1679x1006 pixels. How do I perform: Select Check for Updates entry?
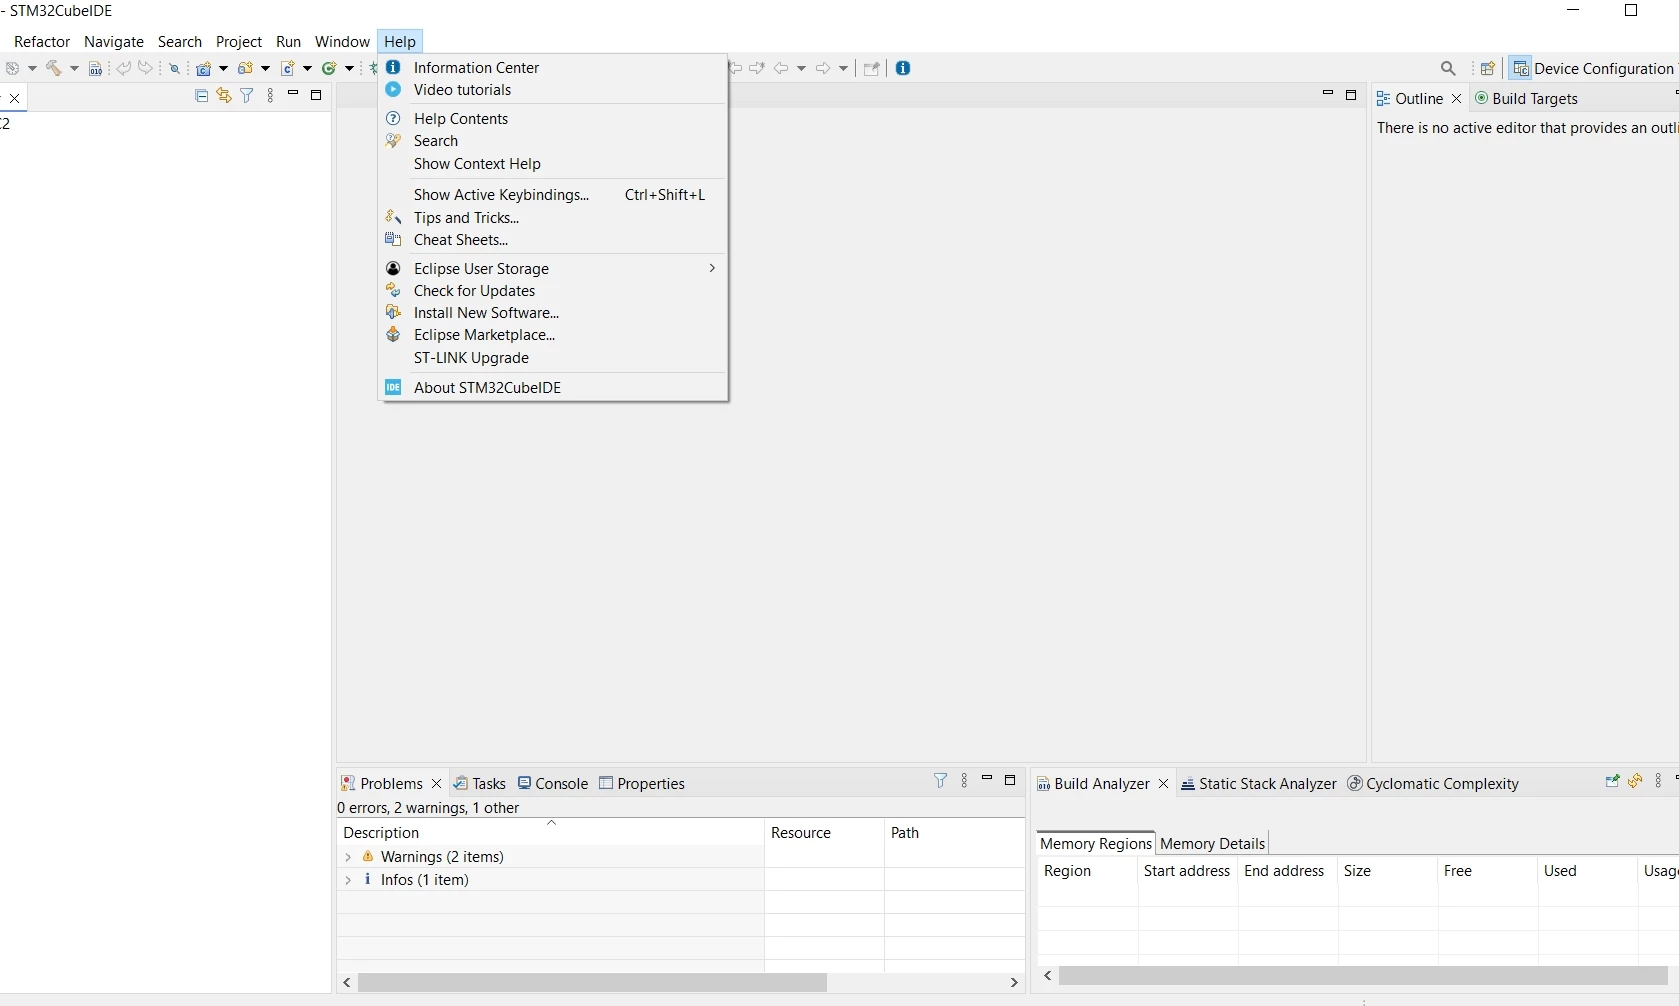click(x=553, y=291)
